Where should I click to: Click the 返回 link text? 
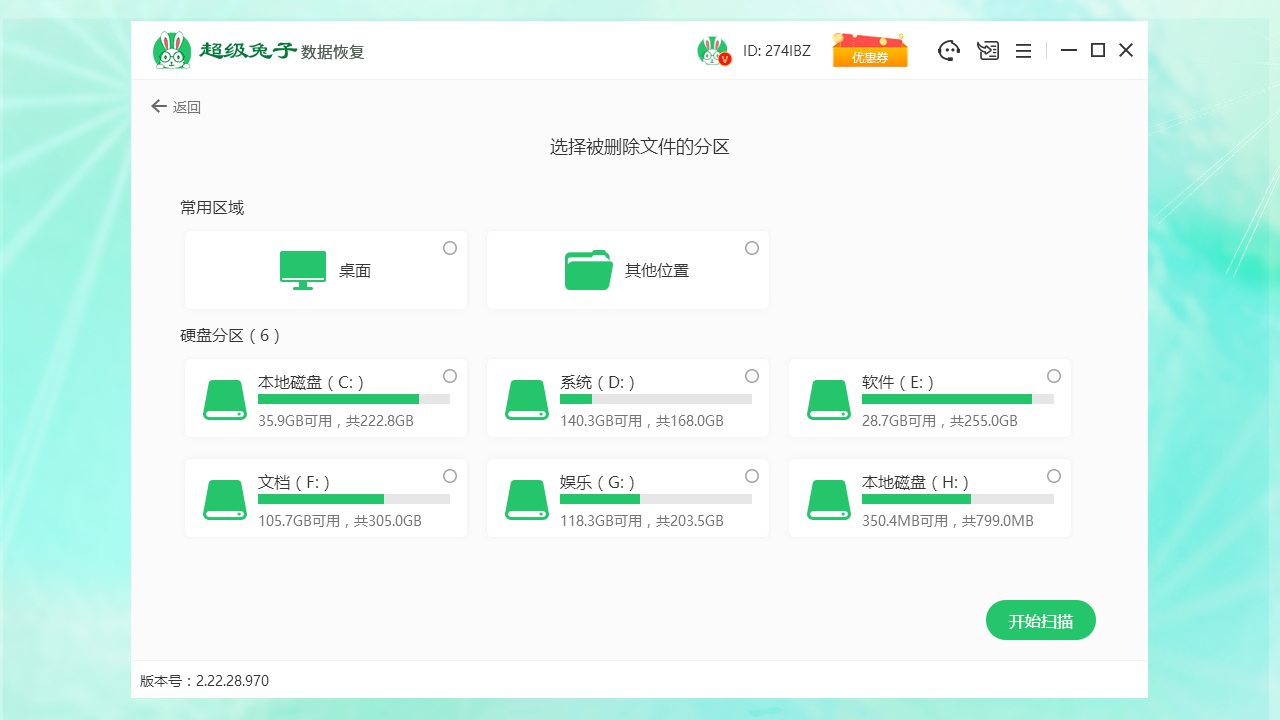tap(187, 107)
